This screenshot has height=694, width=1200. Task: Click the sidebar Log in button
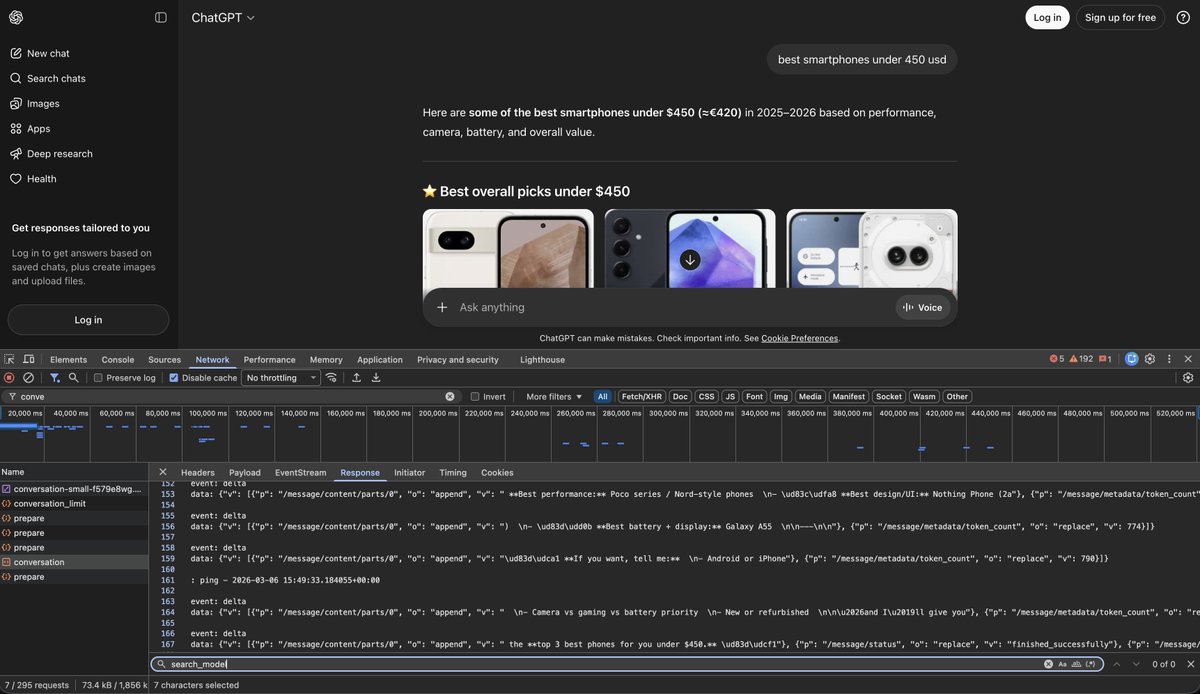[x=88, y=320]
